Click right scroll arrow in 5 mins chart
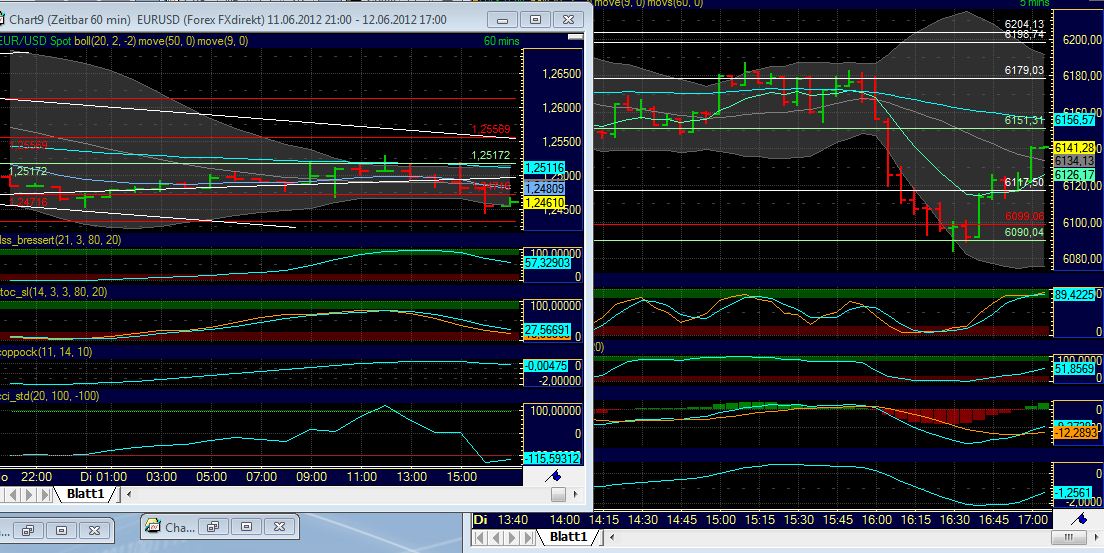This screenshot has width=1104, height=553. pos(1094,538)
